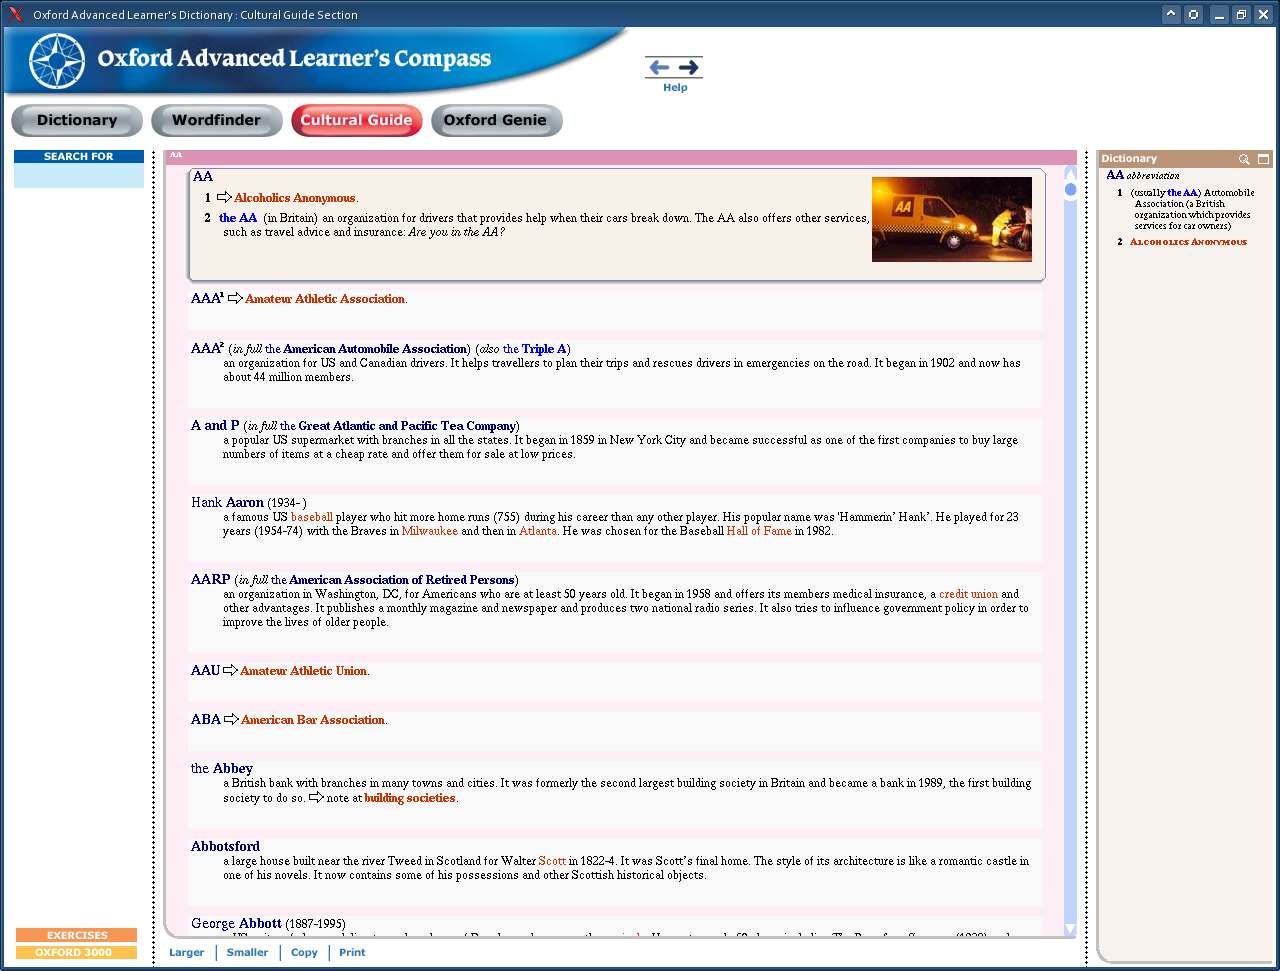Open the 'credit union' link in the AARP entry

[x=968, y=594]
